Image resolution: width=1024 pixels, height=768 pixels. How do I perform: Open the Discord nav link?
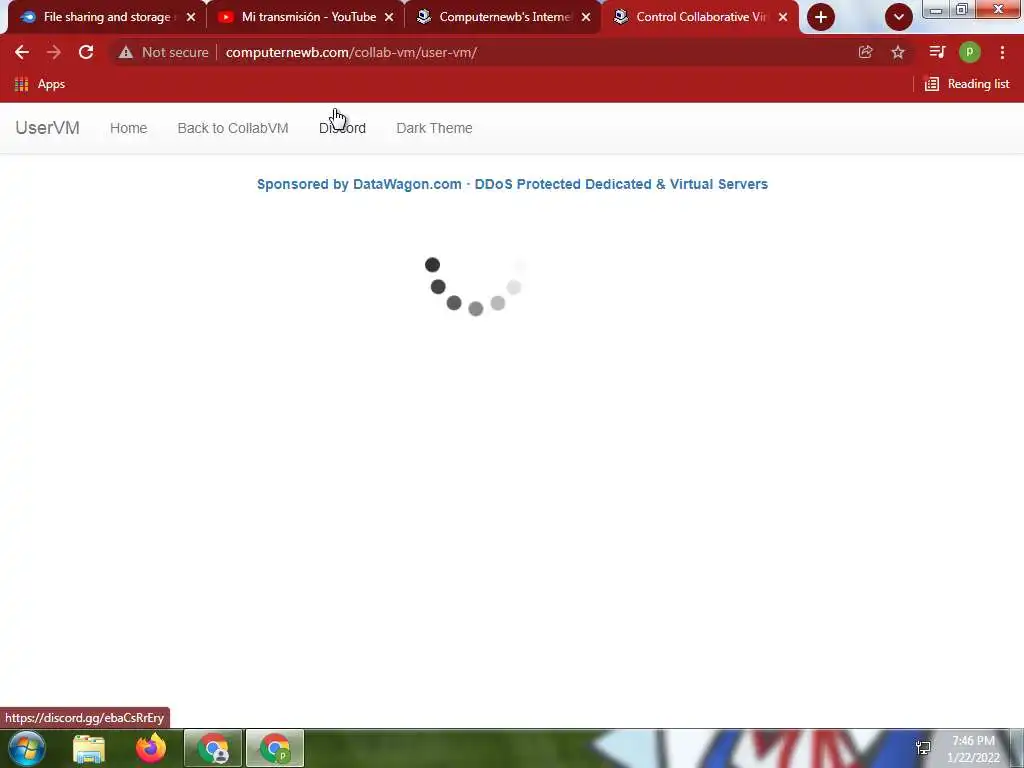point(342,128)
